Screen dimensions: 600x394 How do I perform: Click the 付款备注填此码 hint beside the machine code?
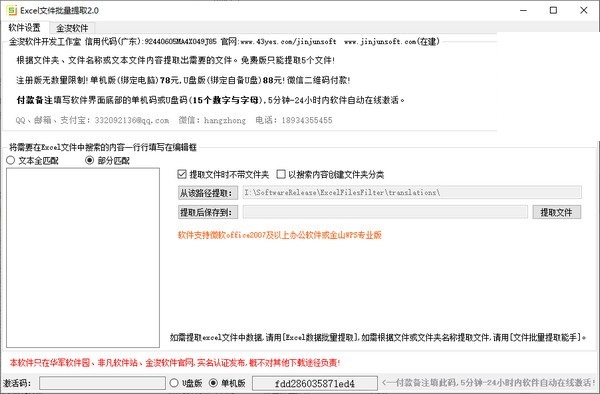click(x=489, y=383)
